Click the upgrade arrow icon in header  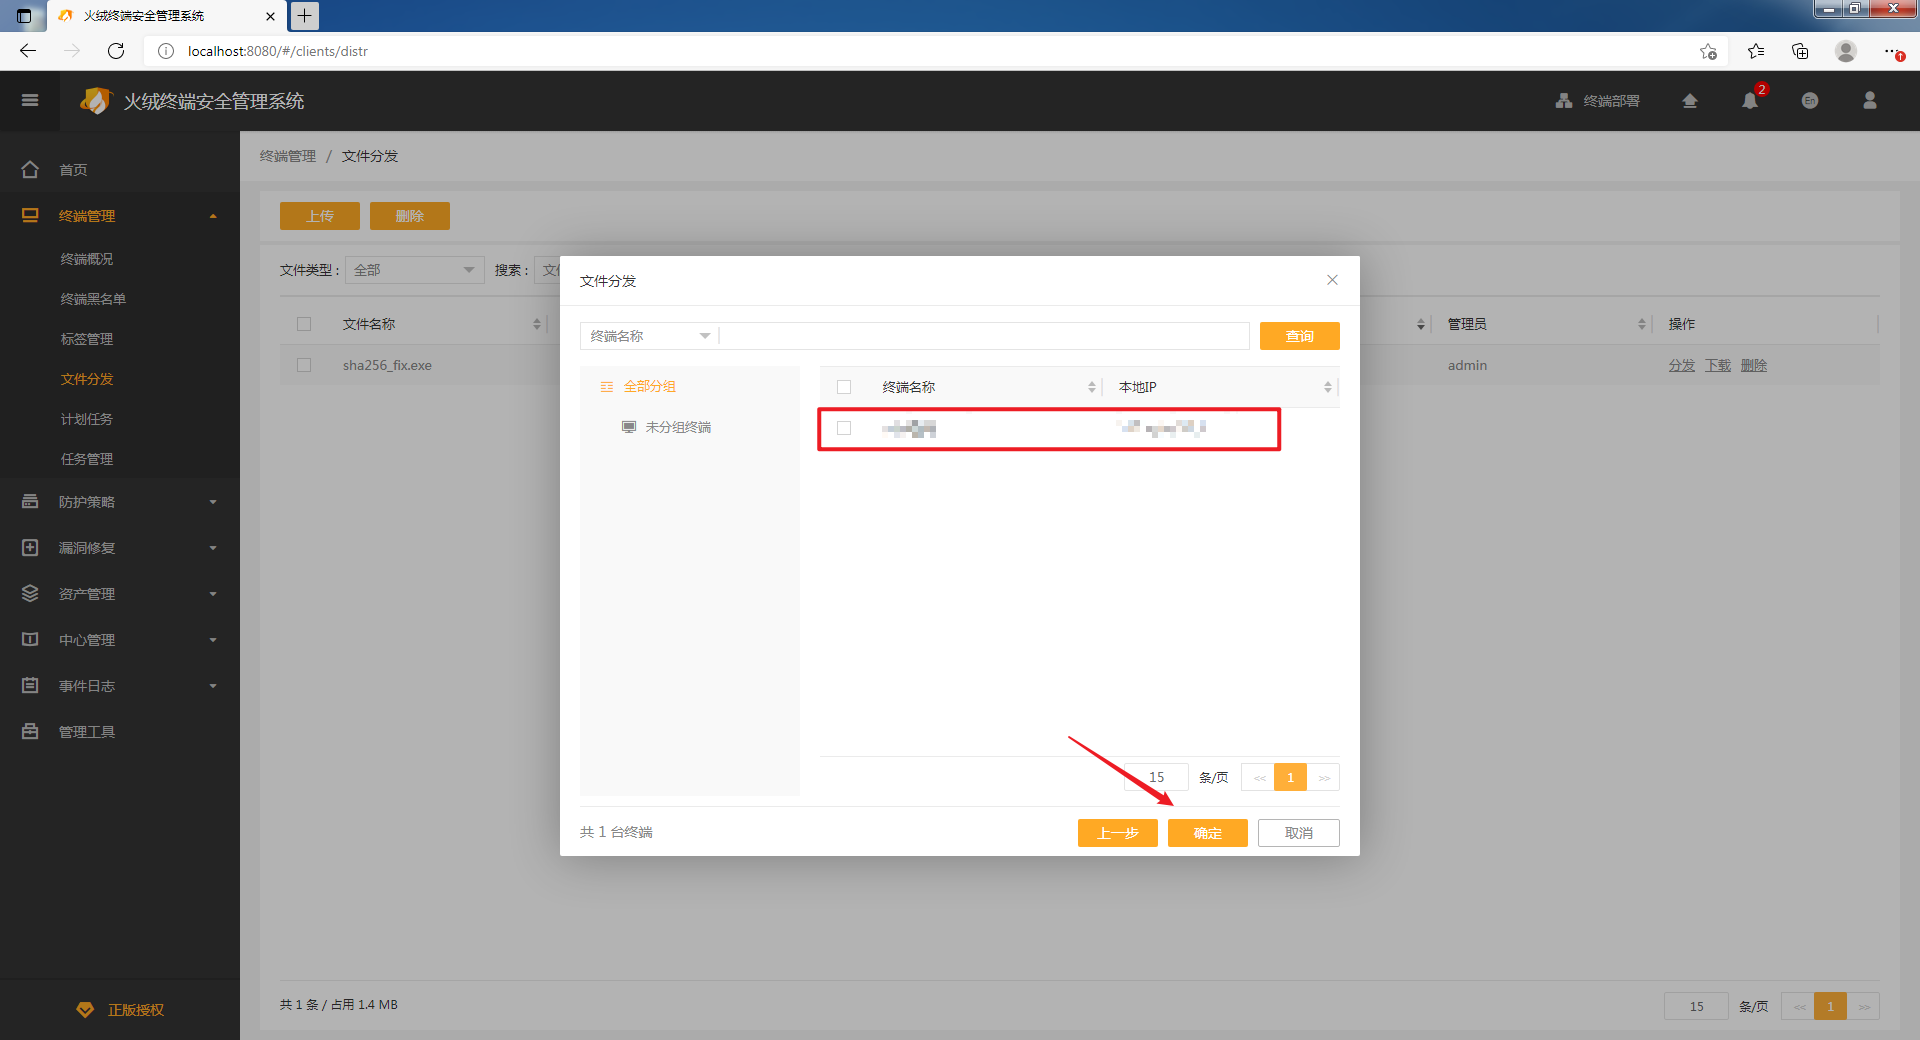click(x=1690, y=101)
